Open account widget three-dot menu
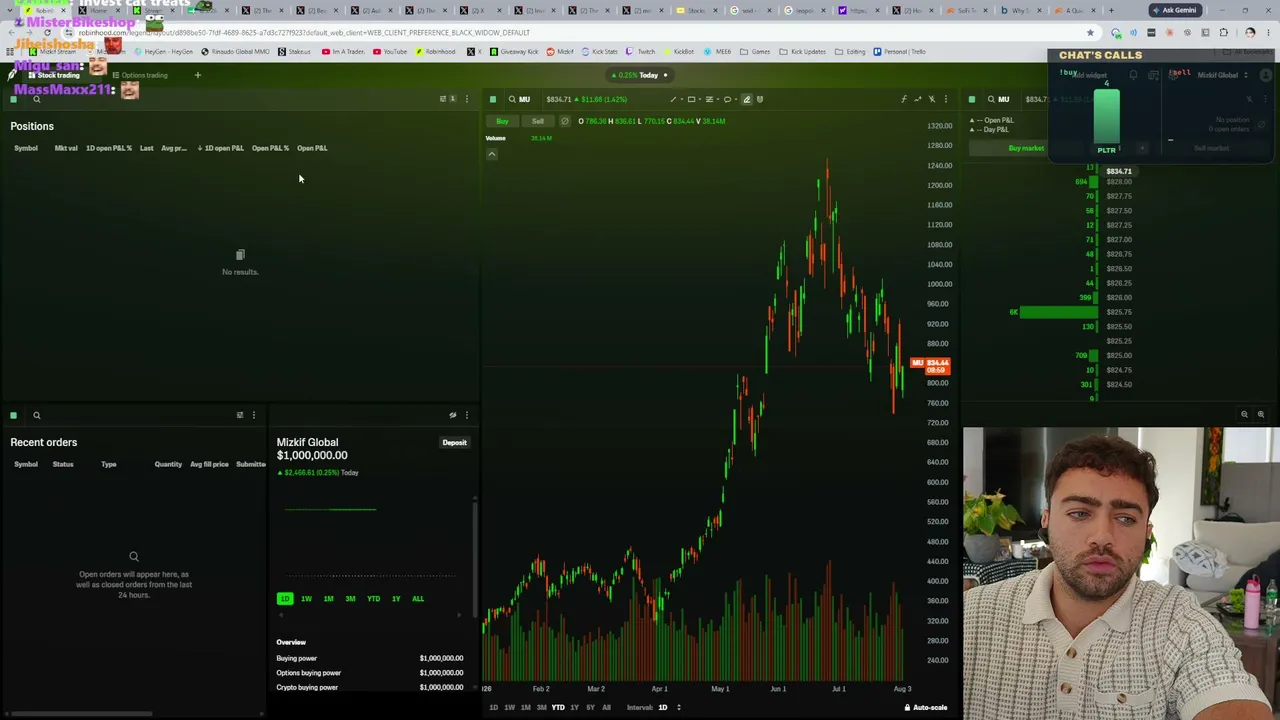 coord(467,415)
